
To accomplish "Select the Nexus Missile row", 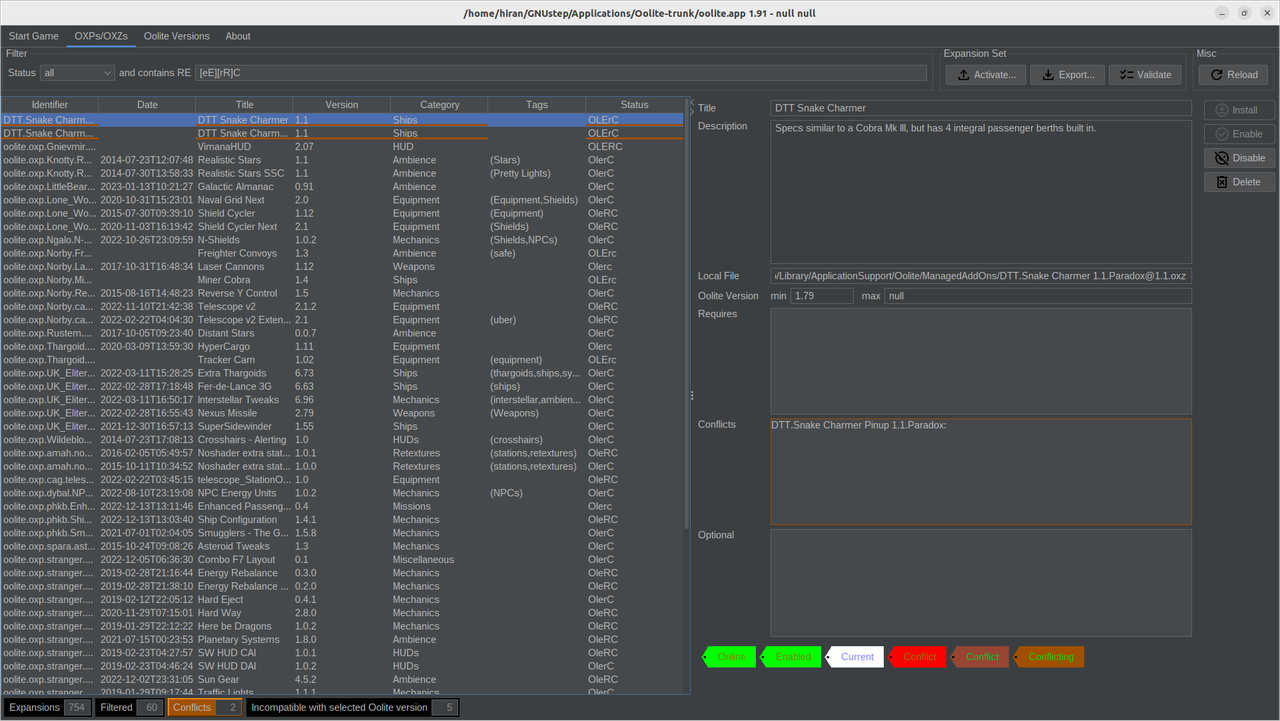I will pyautogui.click(x=342, y=413).
